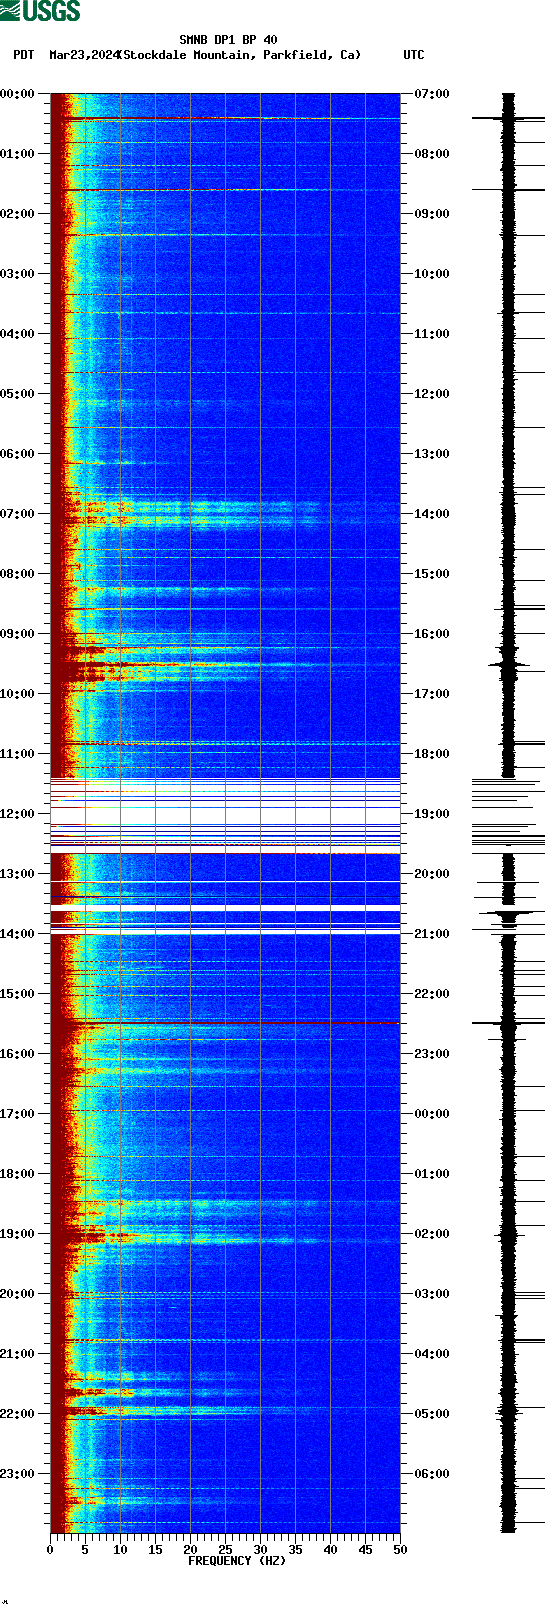Viewport: 552px width, 1613px height.
Task: Click the 'UTC' time zone label
Action: pos(414,56)
